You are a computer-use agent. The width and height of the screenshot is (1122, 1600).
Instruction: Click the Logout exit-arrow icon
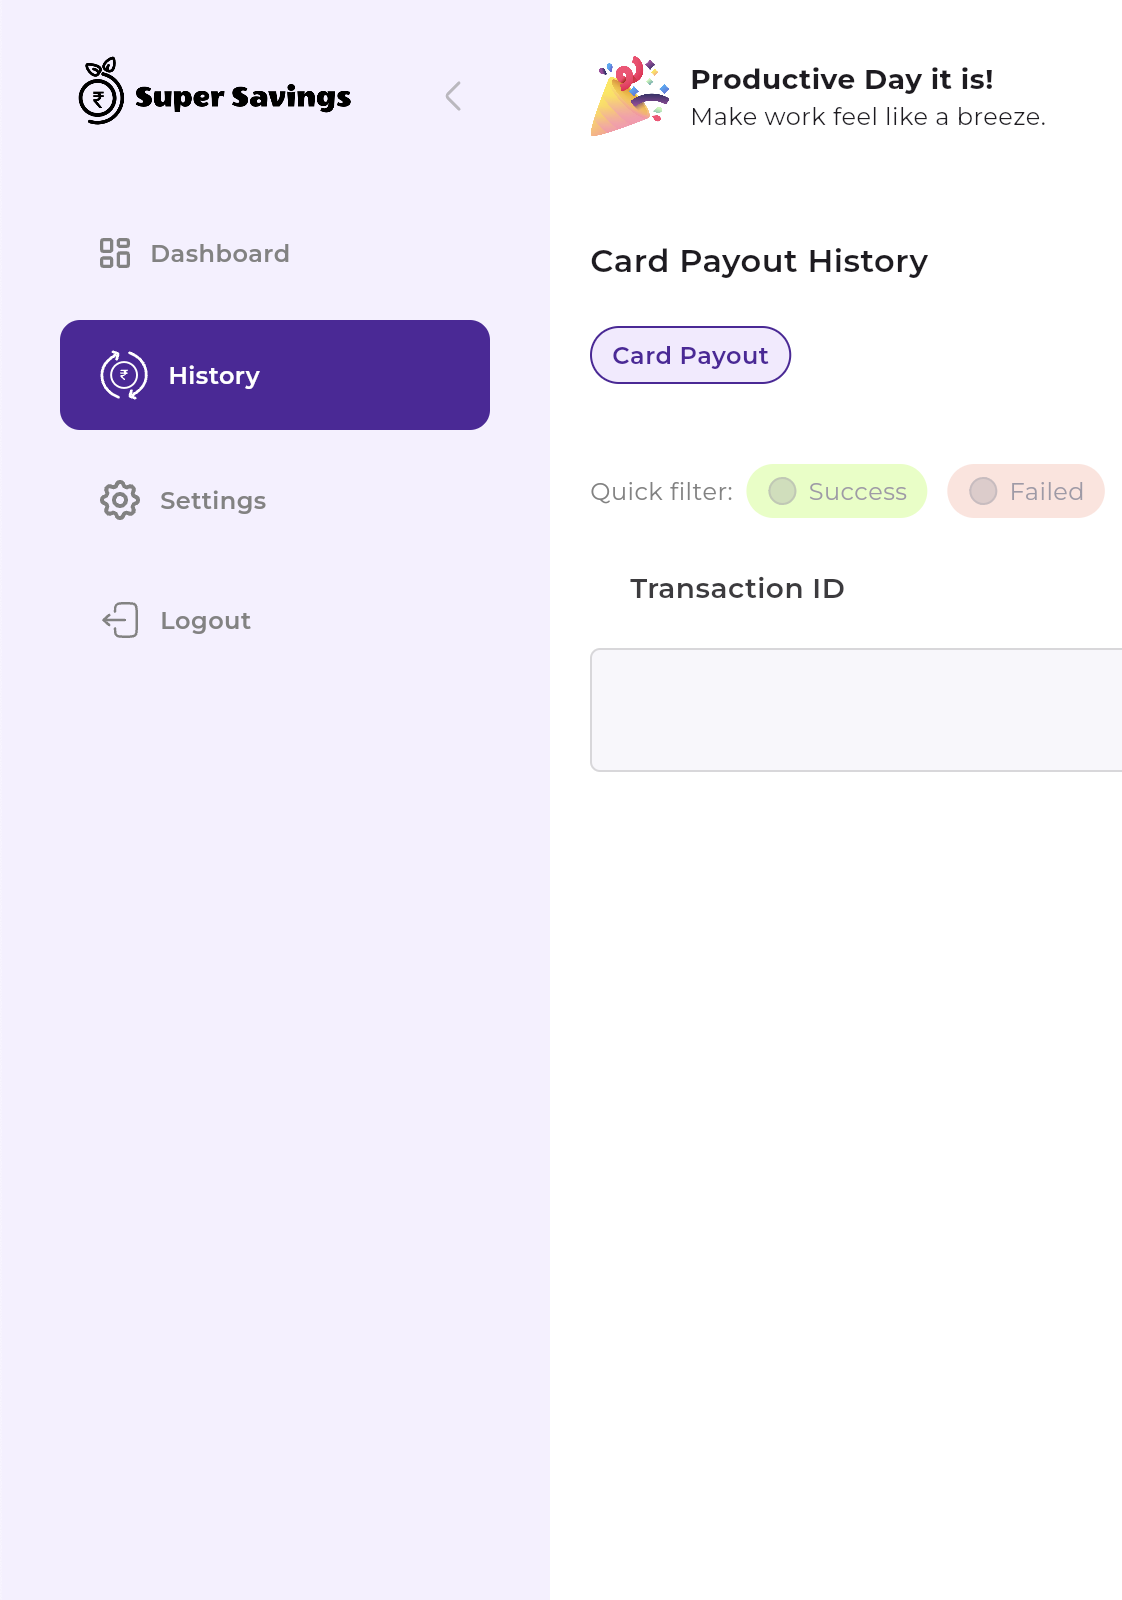tap(121, 620)
